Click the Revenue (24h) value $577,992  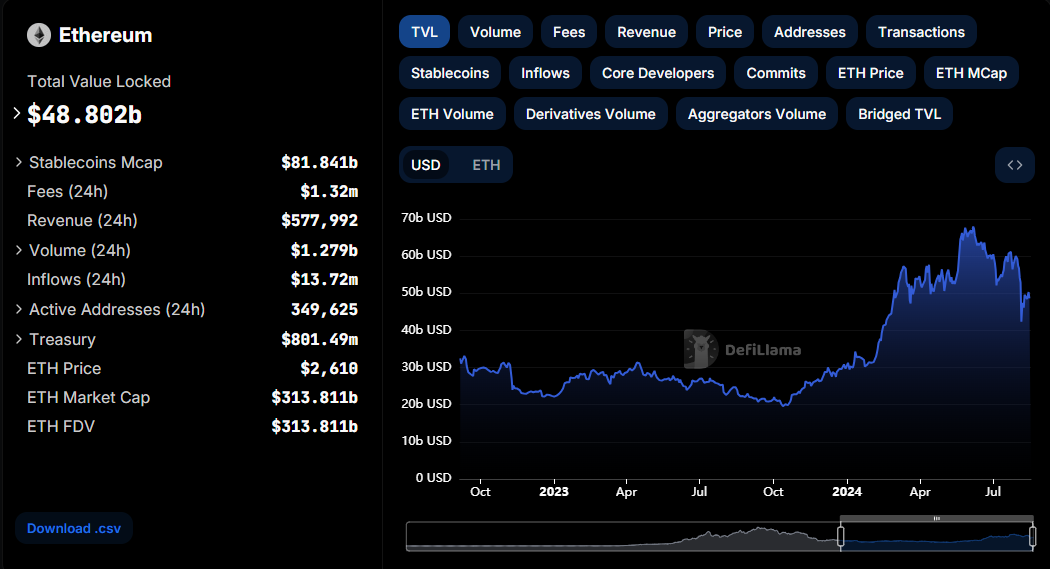coord(319,220)
